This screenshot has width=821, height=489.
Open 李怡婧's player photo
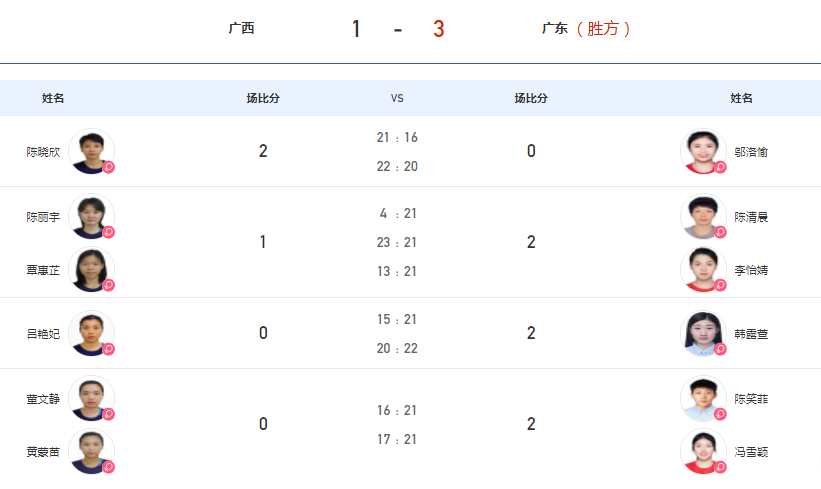[703, 270]
